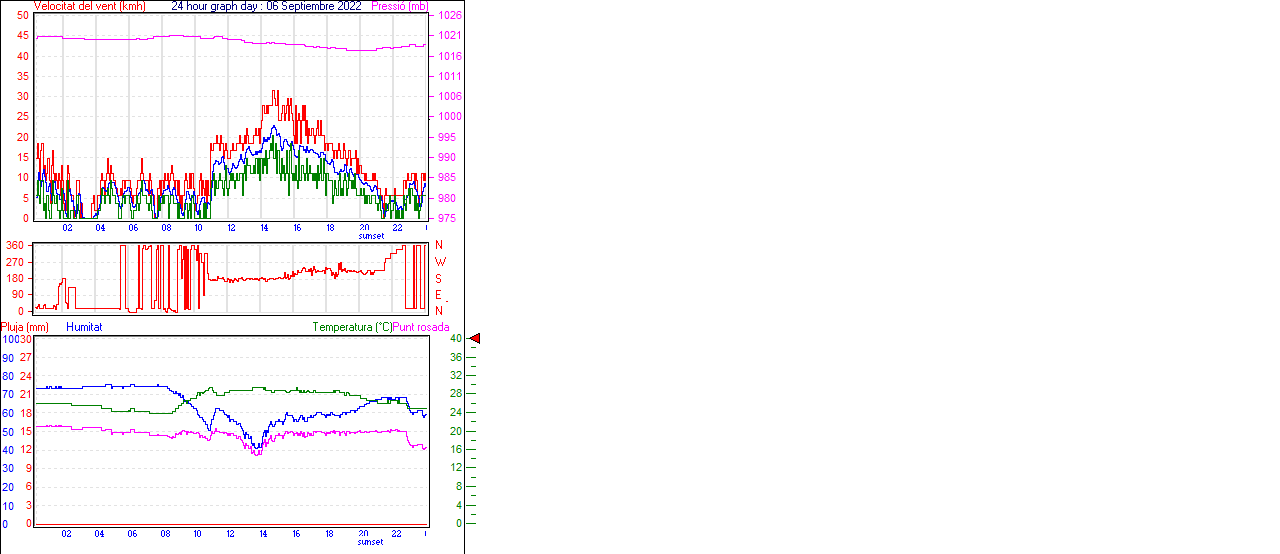Click the 'Humitat' legend label
The height and width of the screenshot is (554, 1280).
[x=84, y=327]
